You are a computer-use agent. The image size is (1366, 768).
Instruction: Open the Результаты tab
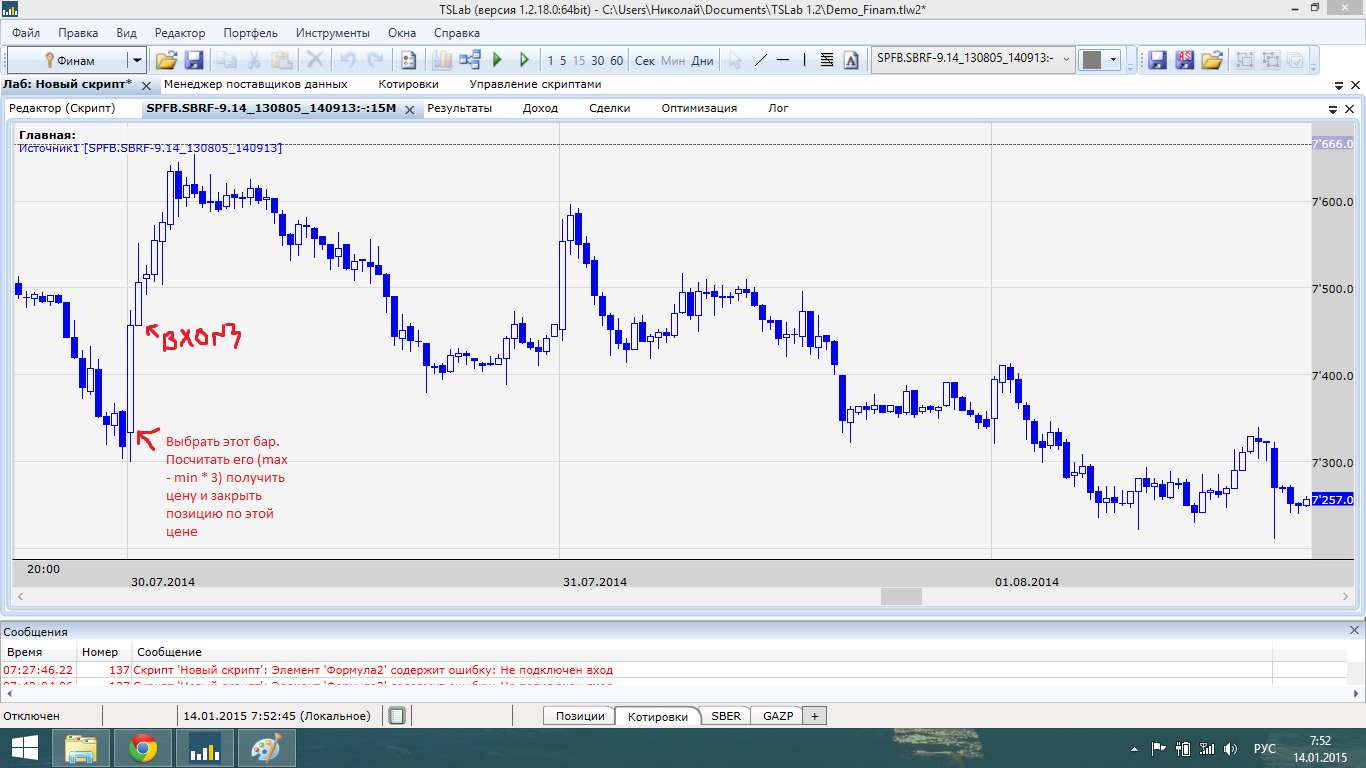460,108
